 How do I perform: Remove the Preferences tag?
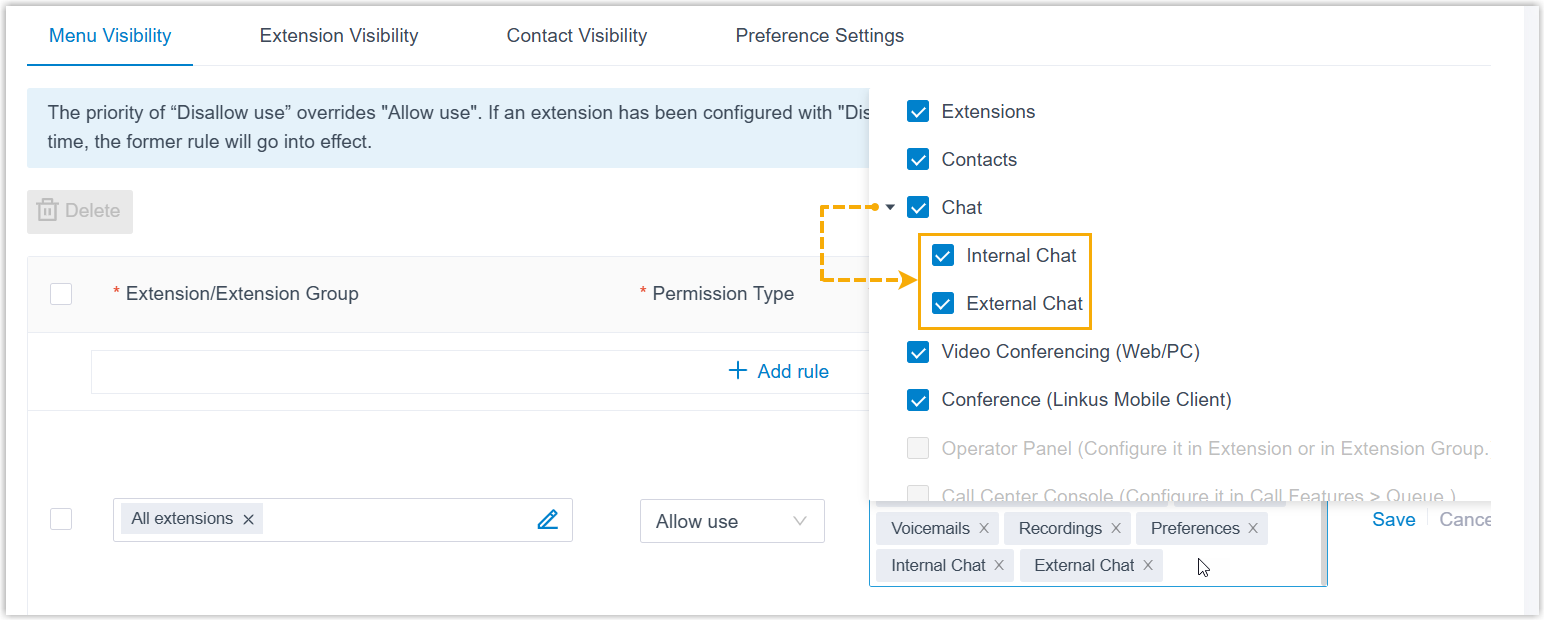[x=1253, y=529]
